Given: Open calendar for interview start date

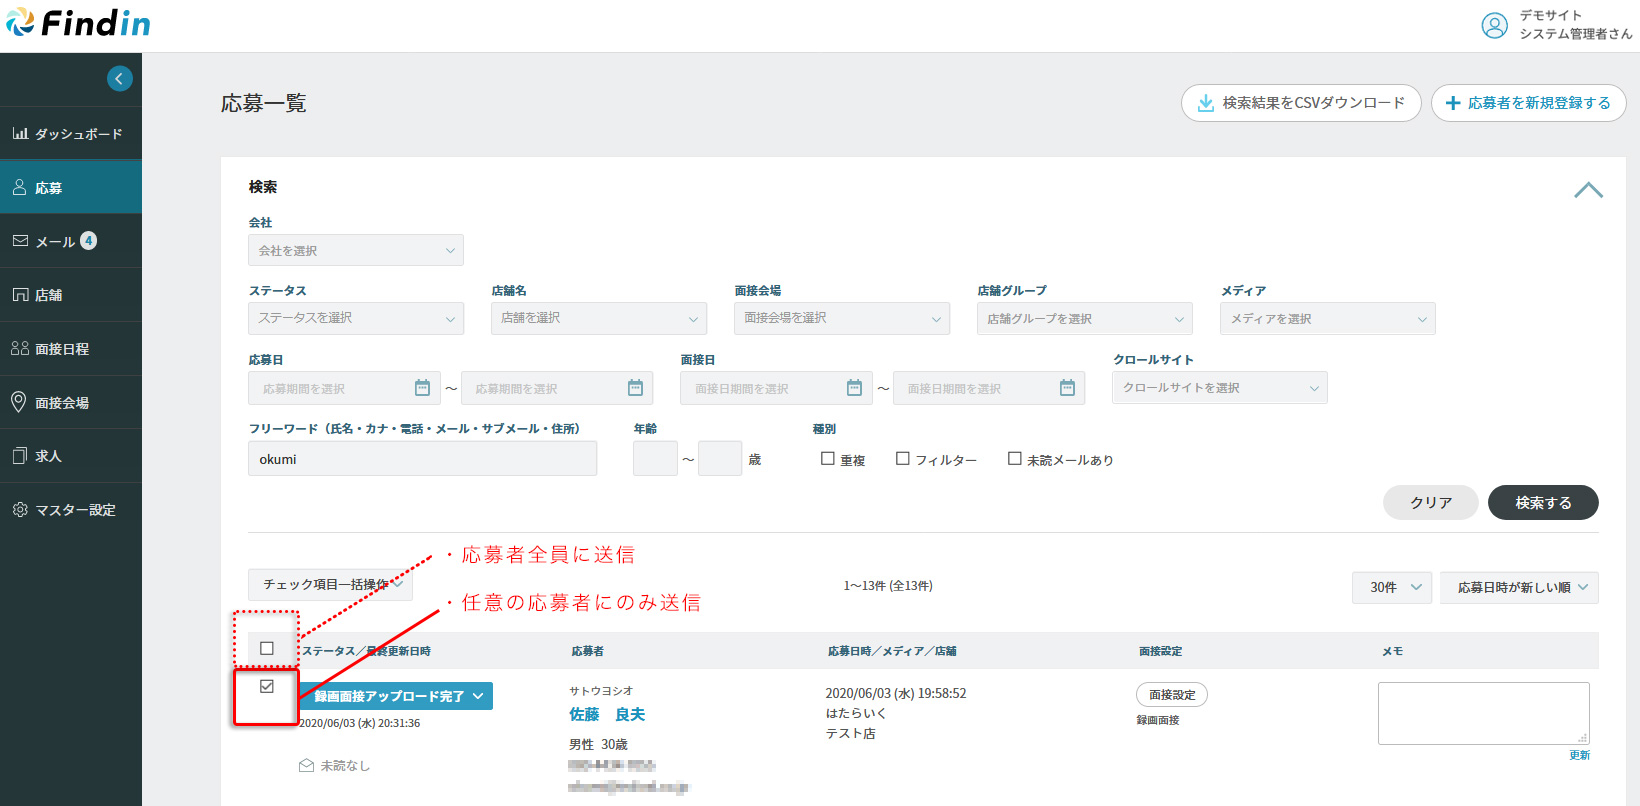Looking at the screenshot, I should coord(854,388).
